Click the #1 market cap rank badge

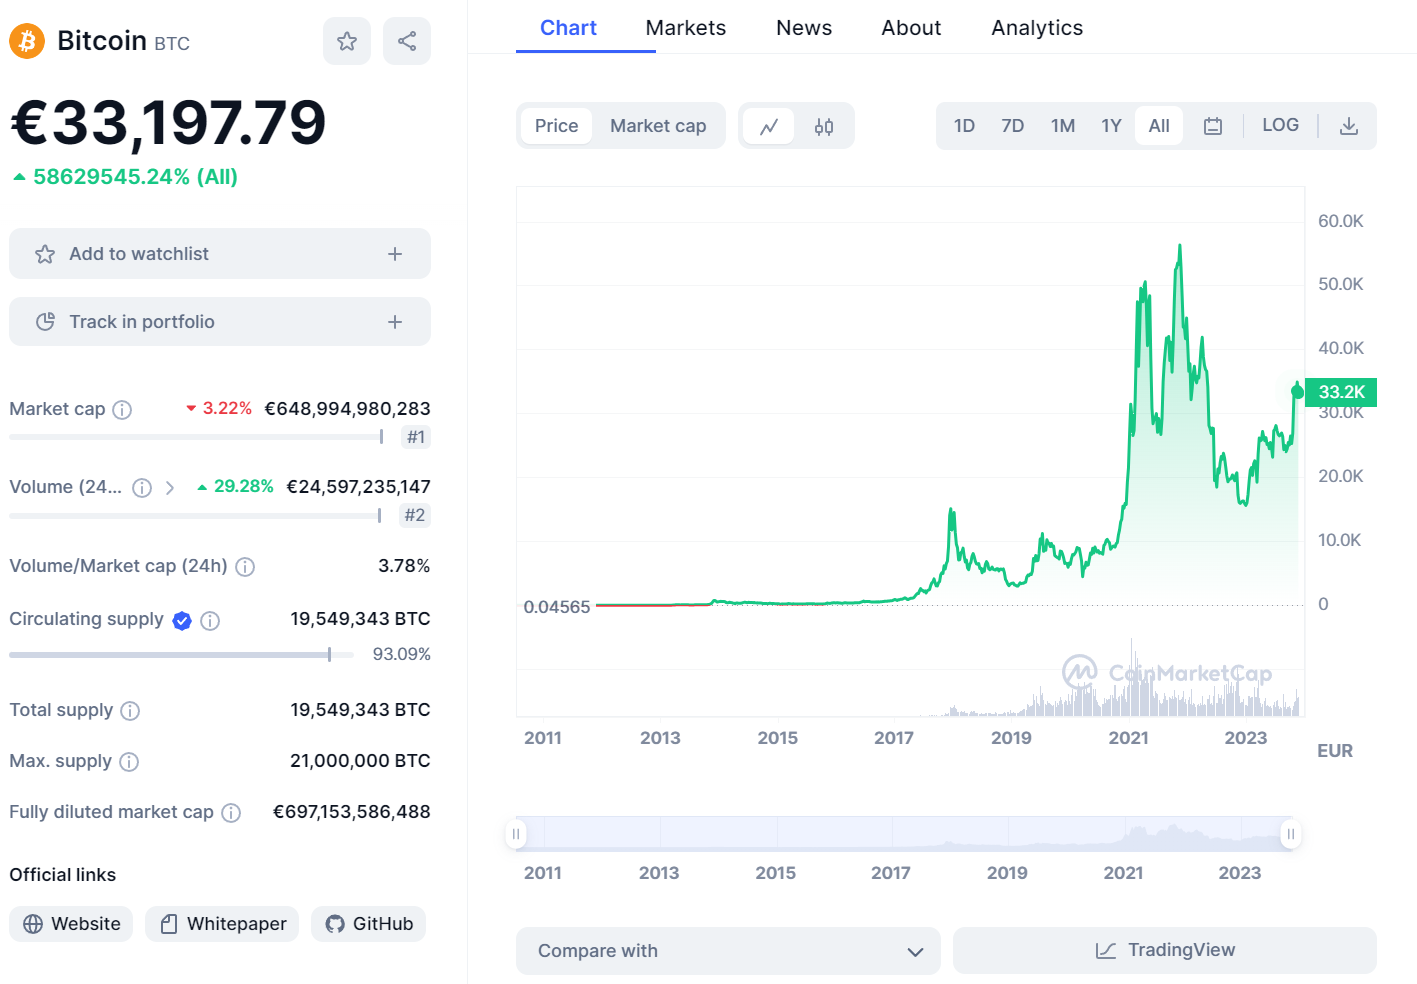[416, 437]
